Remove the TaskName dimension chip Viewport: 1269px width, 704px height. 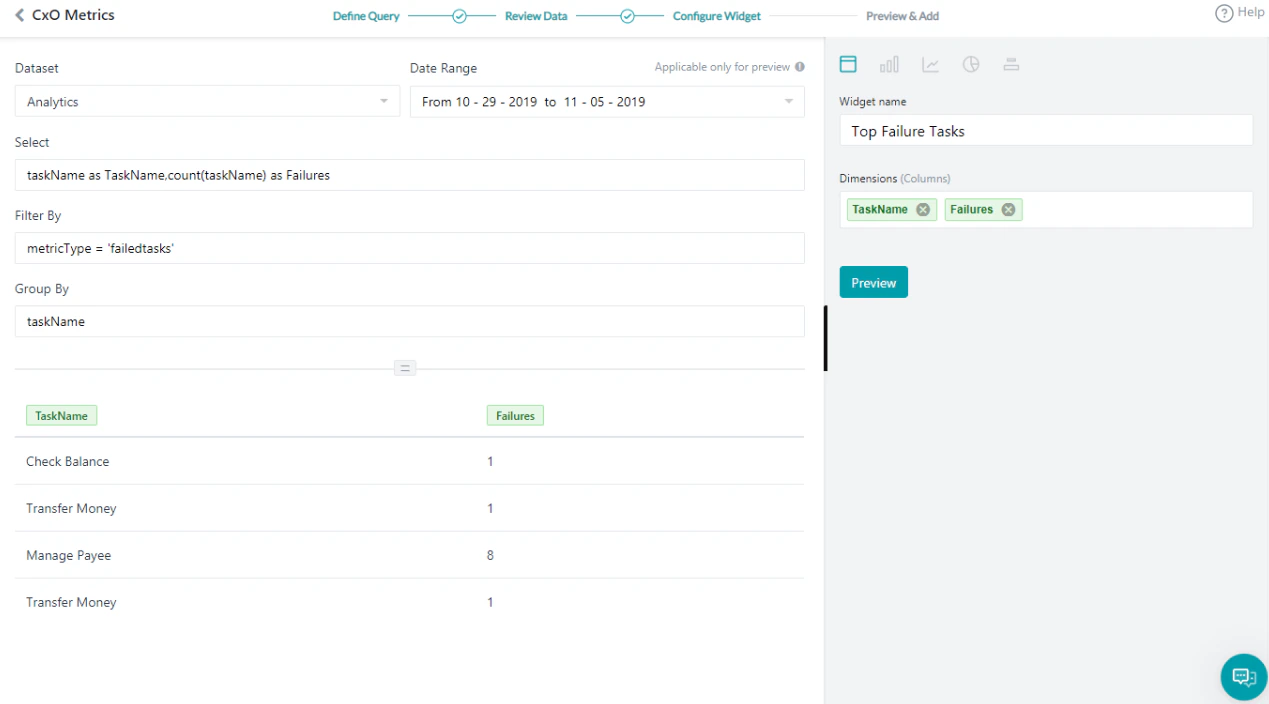coord(923,209)
